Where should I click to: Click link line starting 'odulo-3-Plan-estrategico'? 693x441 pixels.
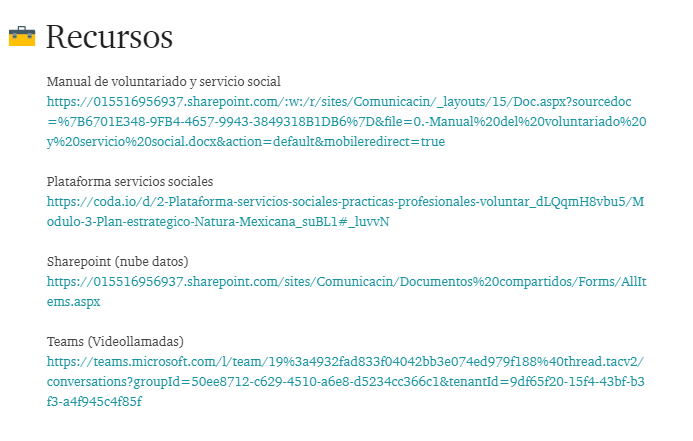tap(218, 221)
